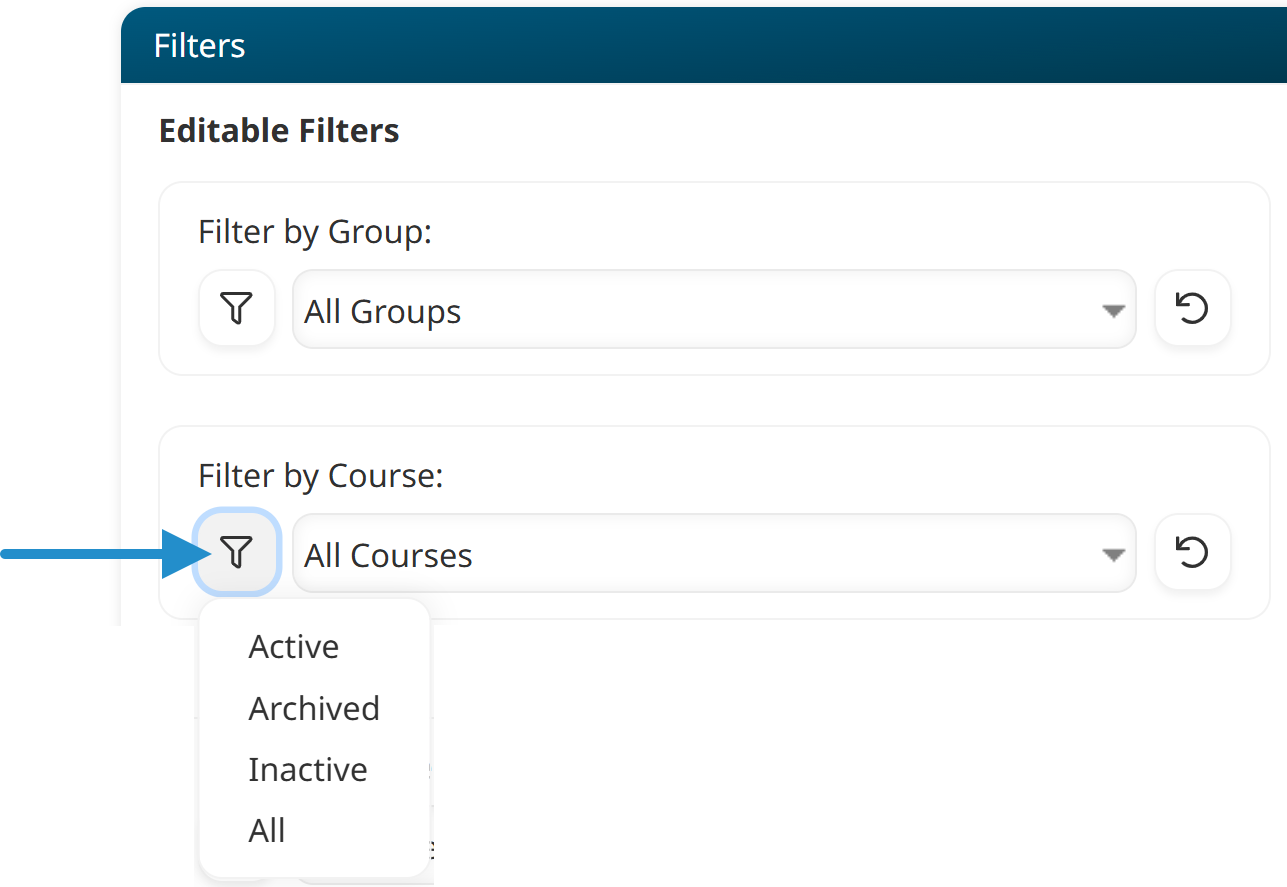1287x887 pixels.
Task: Click the Filter by Course funnel icon
Action: 237,552
